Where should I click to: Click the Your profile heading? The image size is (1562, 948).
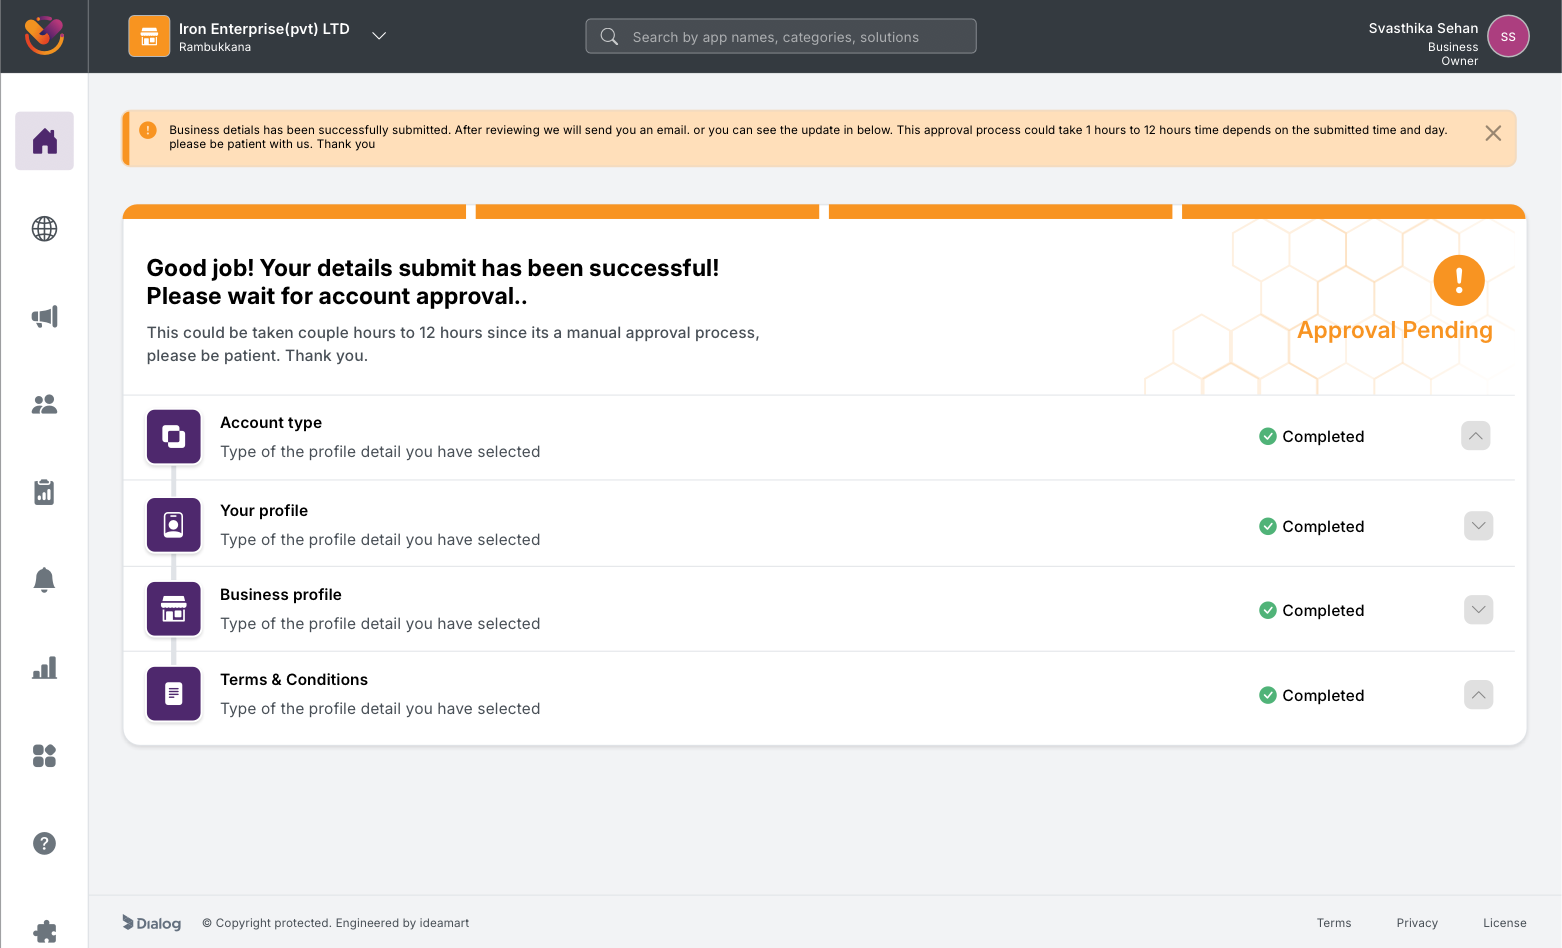click(x=264, y=511)
